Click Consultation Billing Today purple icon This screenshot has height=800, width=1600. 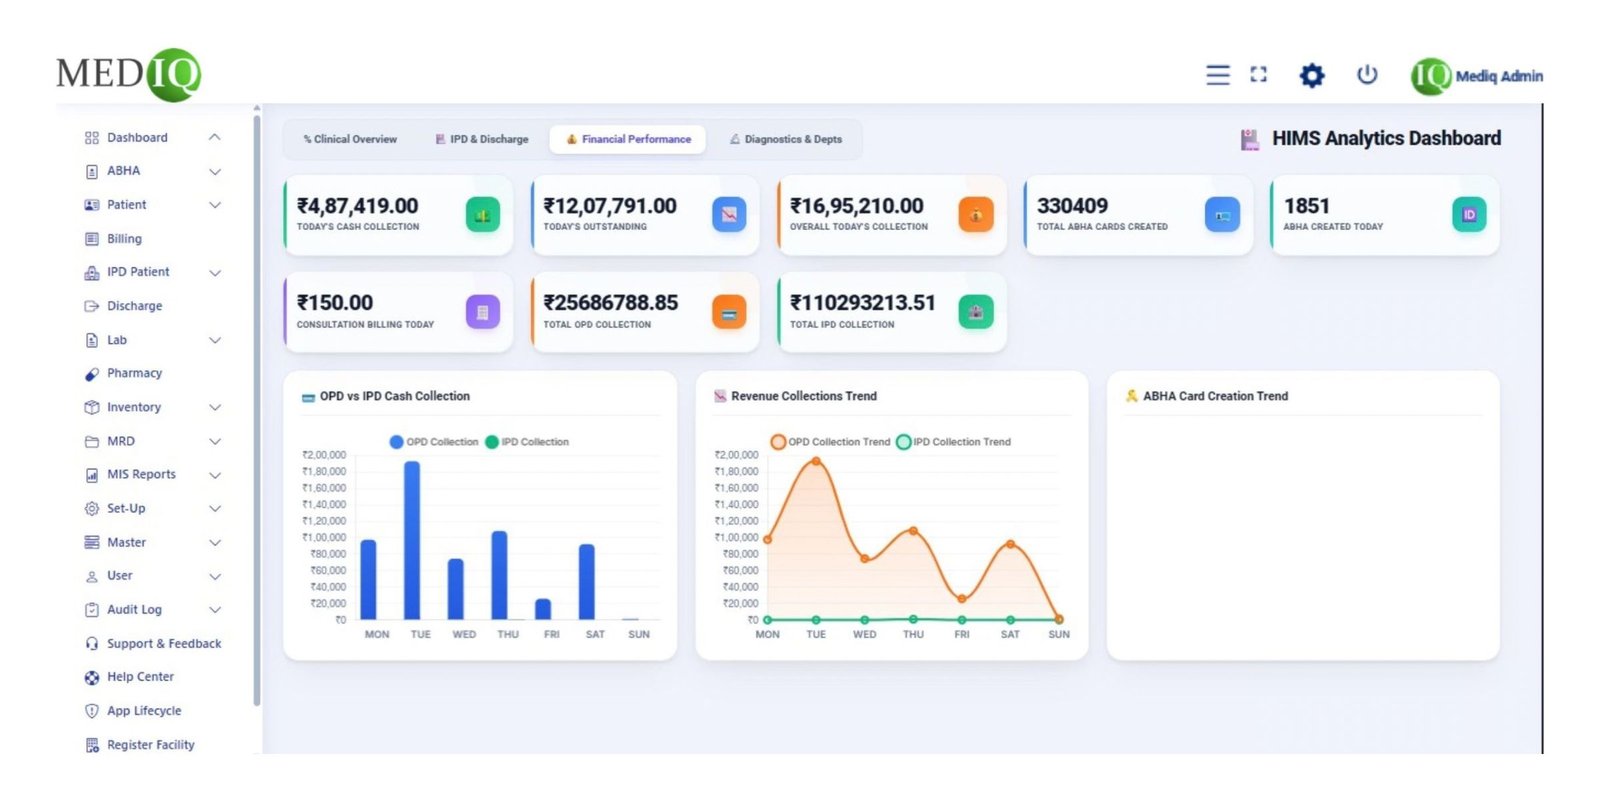click(483, 312)
